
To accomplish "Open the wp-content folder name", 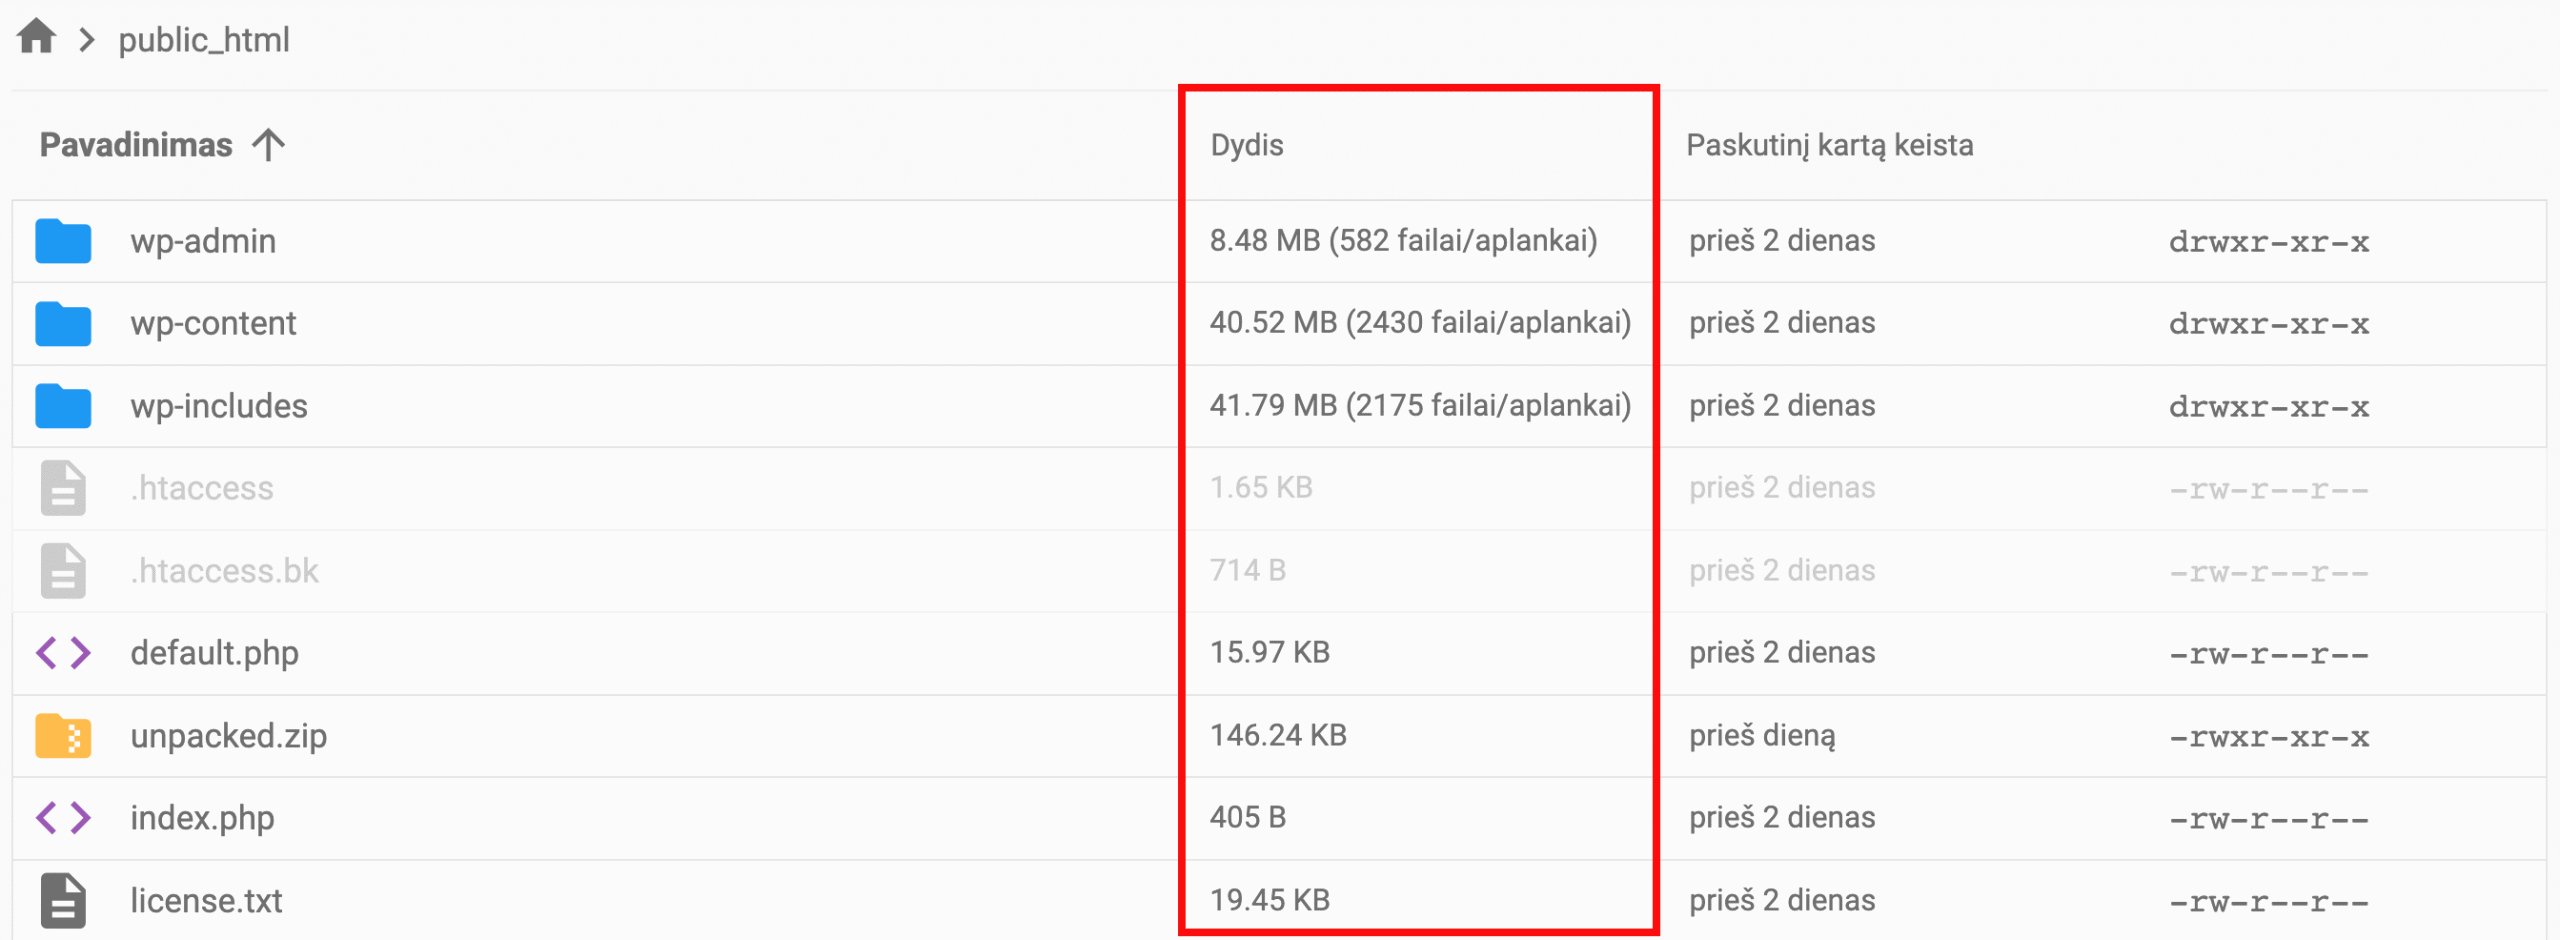I will 213,324.
